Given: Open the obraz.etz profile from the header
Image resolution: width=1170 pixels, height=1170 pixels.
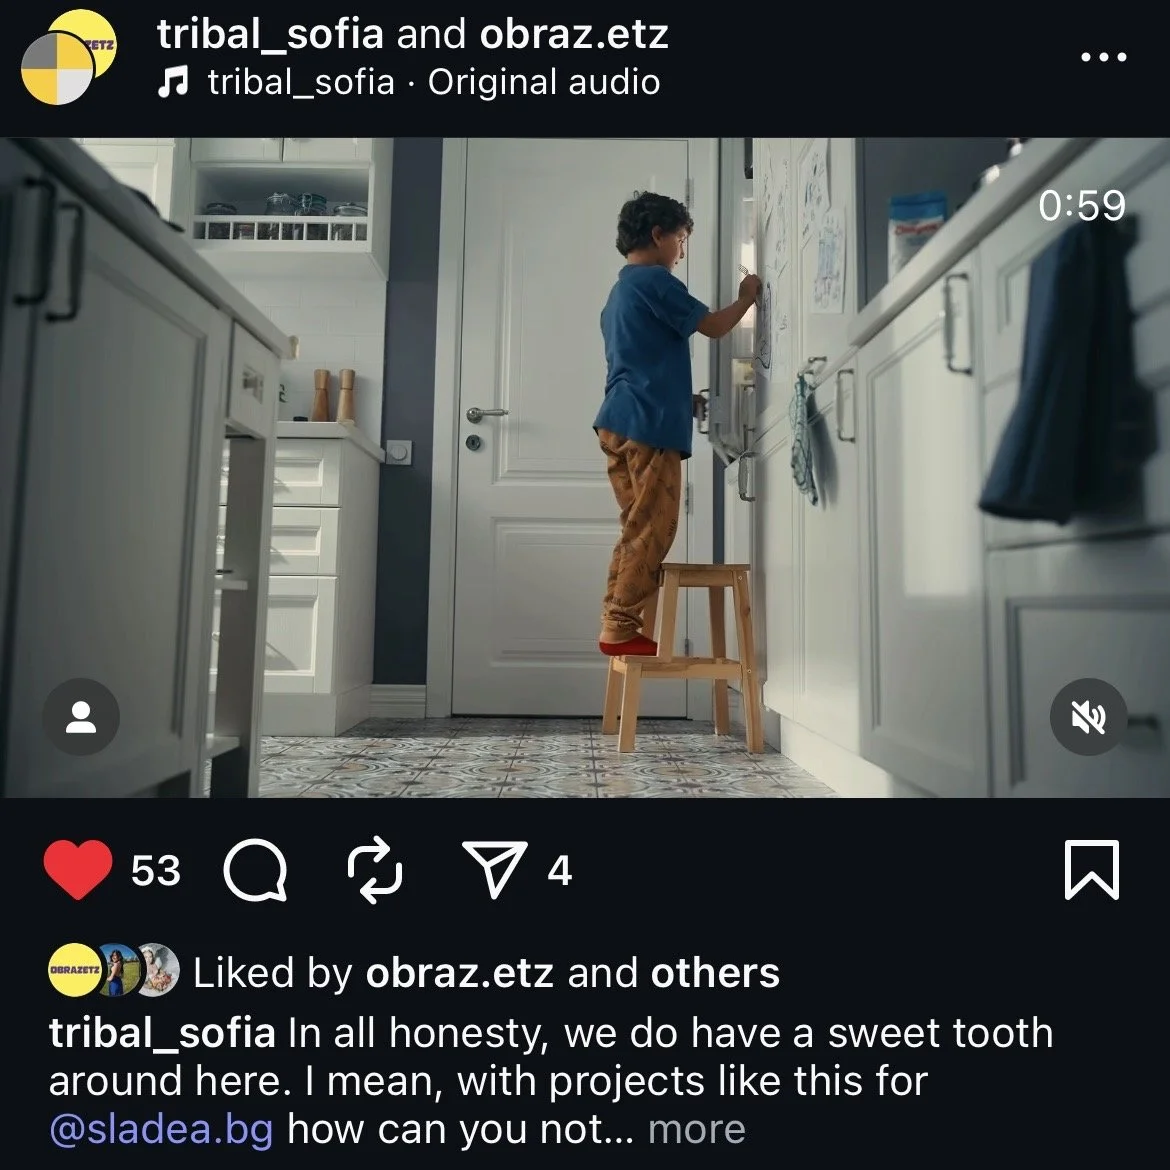Looking at the screenshot, I should tap(574, 35).
